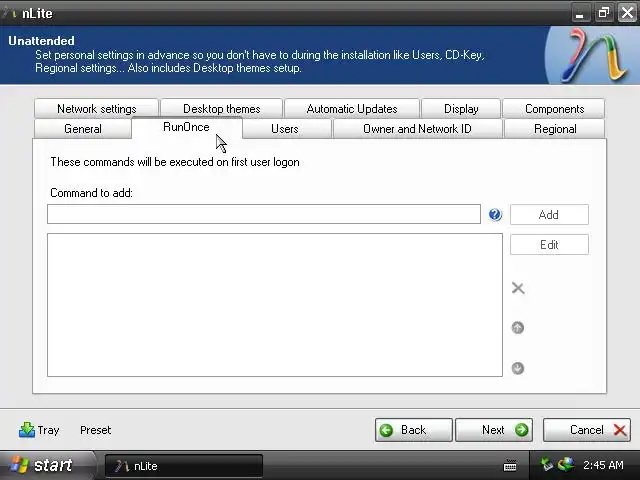Click the move command up arrow icon
The width and height of the screenshot is (640, 480).
(518, 327)
